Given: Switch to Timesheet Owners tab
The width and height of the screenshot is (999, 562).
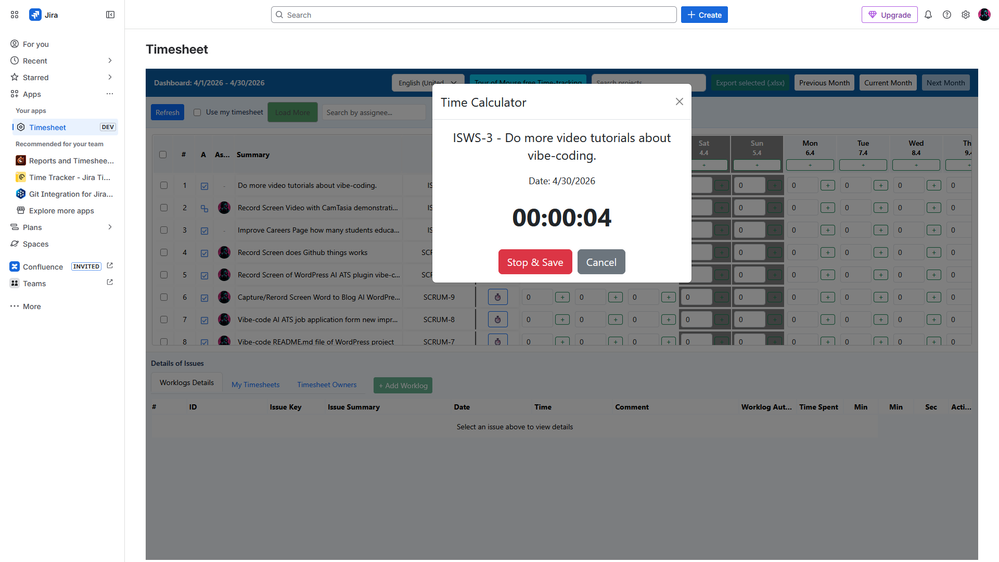Looking at the screenshot, I should click(327, 384).
